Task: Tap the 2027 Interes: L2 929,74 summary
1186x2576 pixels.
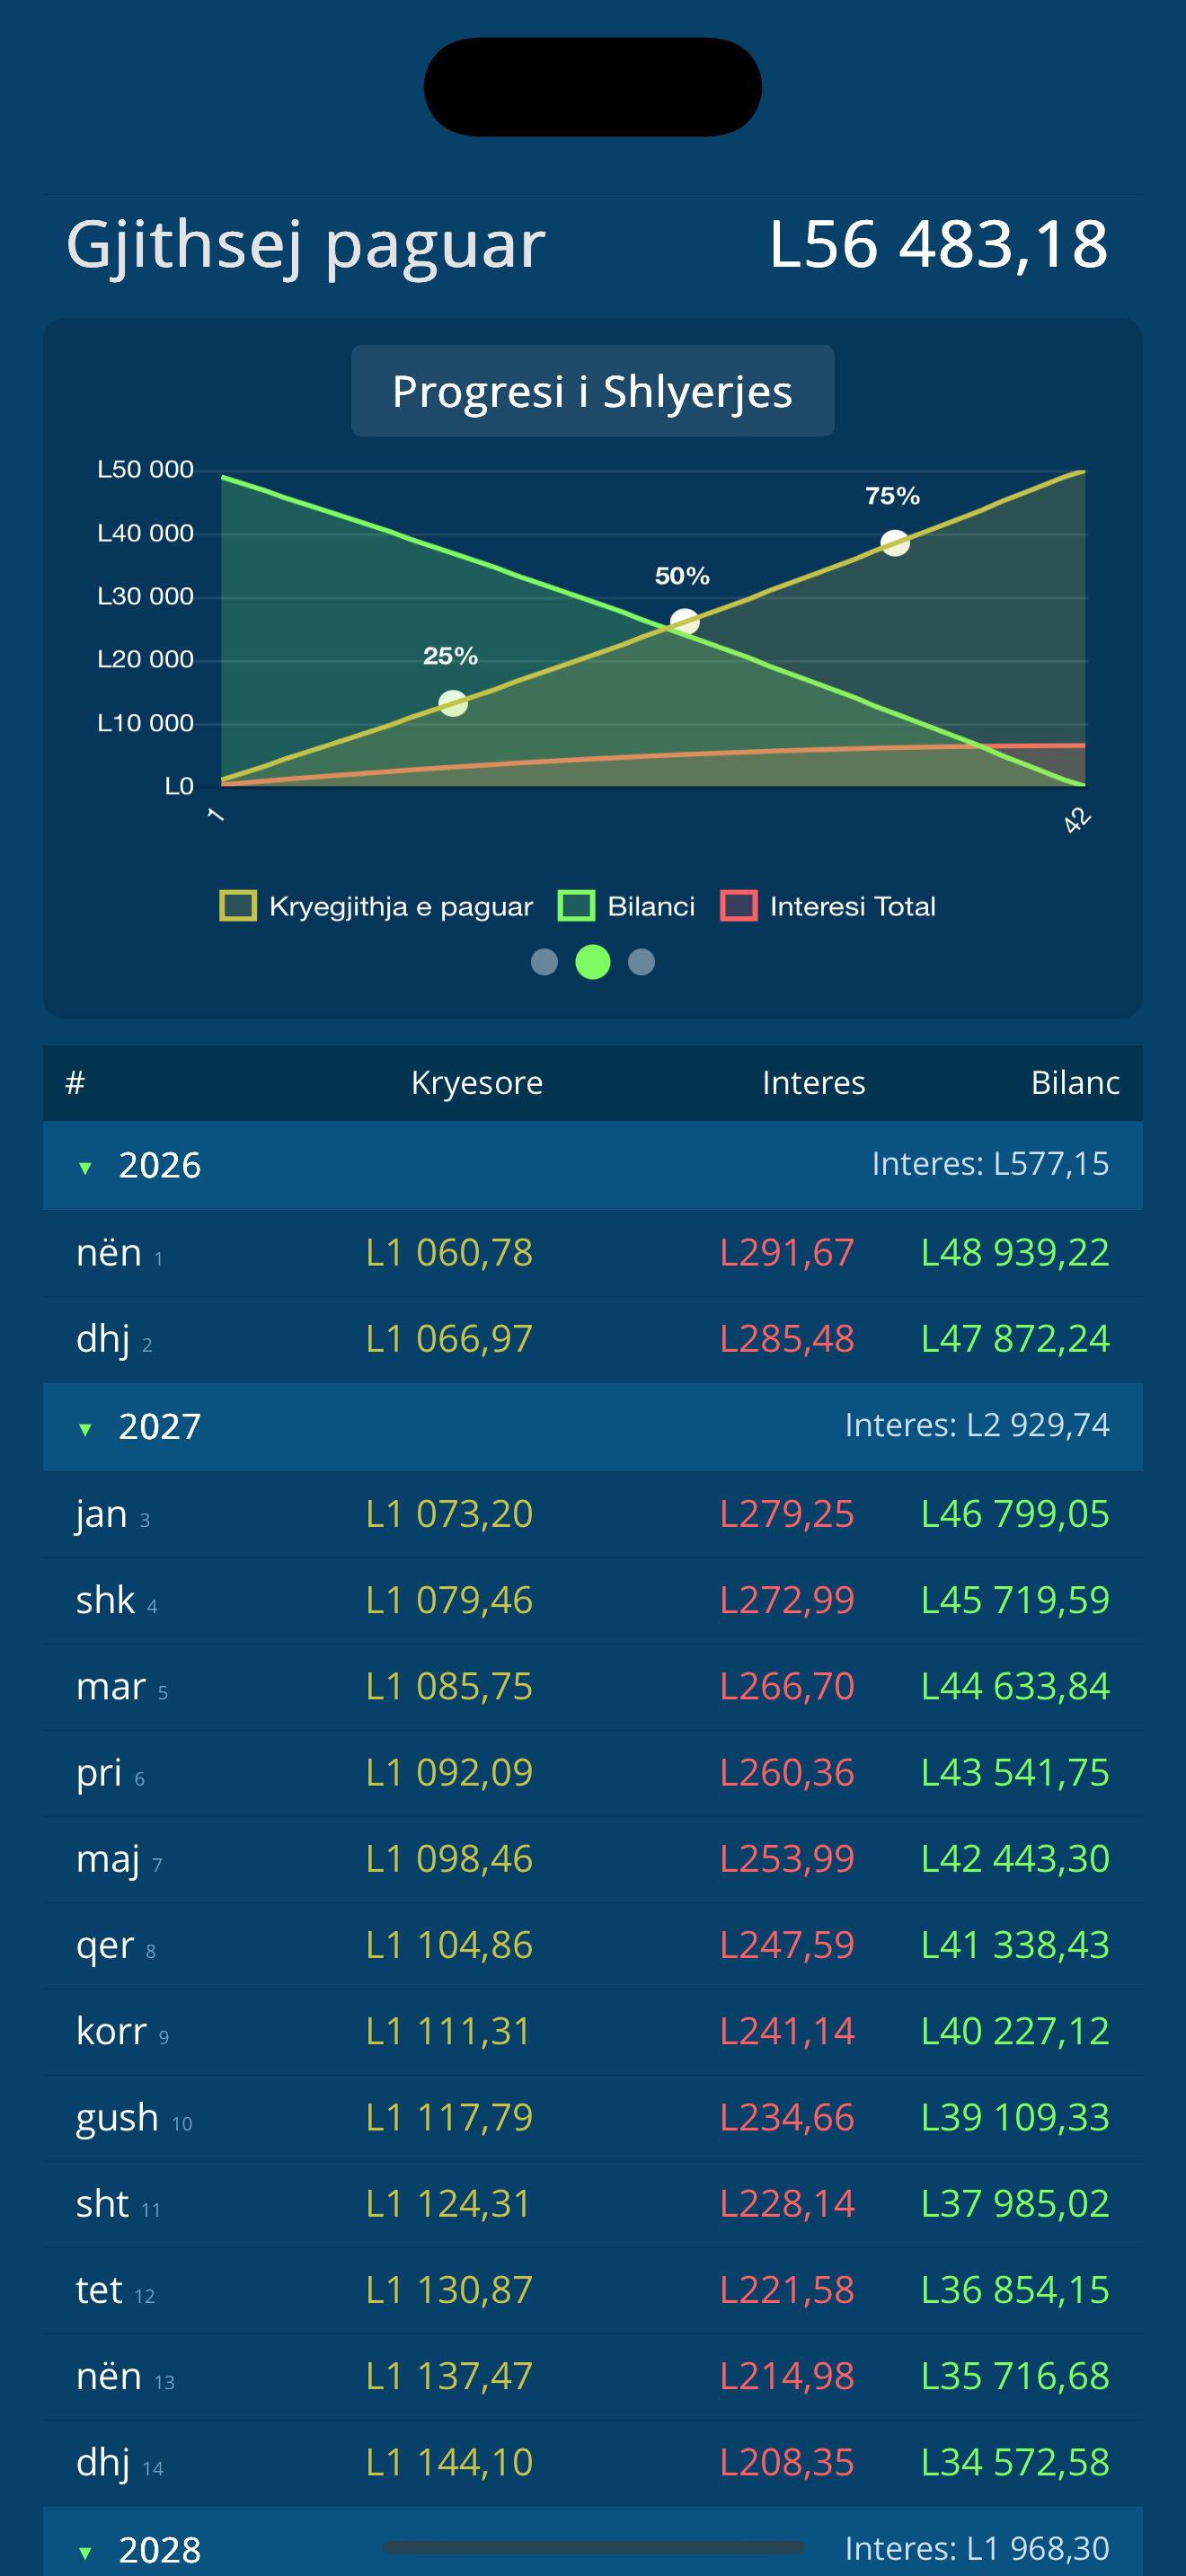Action: 977,1425
